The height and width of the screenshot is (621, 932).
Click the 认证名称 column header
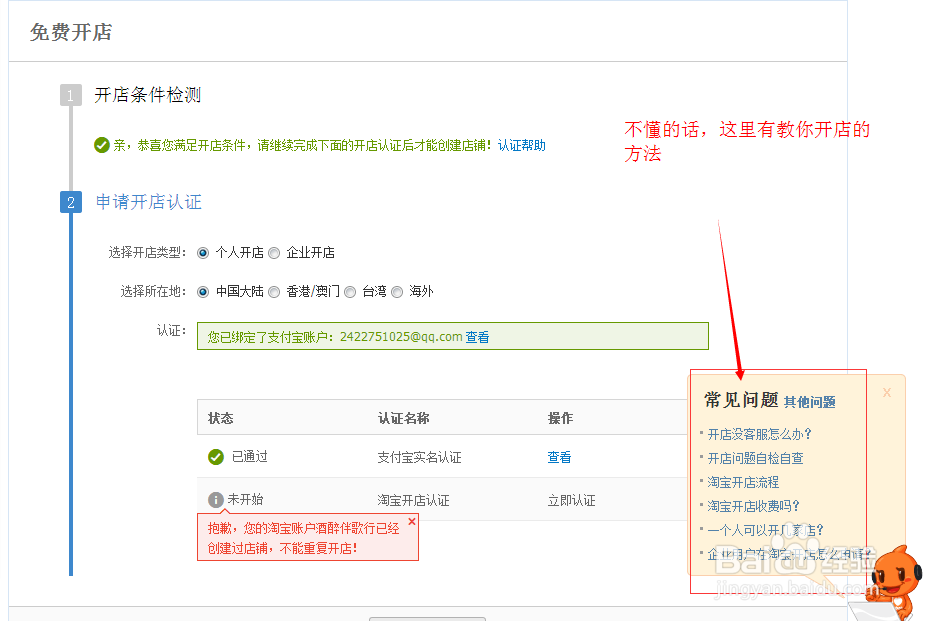pos(404,418)
